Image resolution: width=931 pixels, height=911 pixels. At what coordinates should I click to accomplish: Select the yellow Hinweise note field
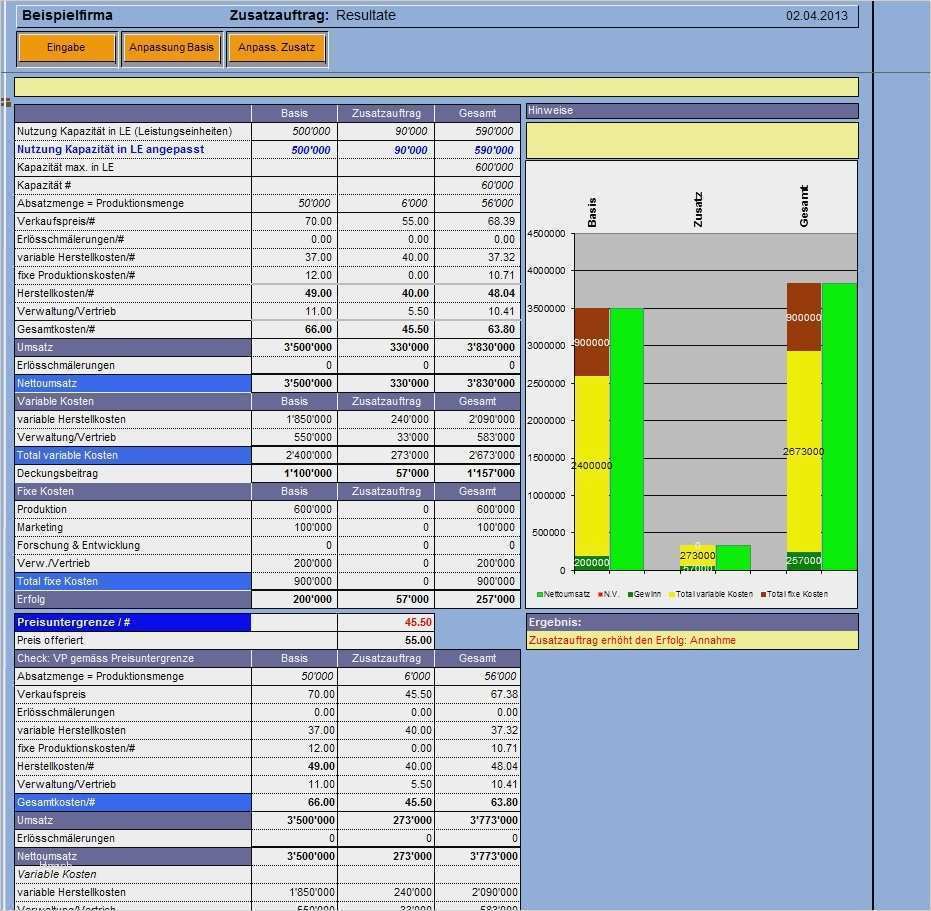(690, 140)
